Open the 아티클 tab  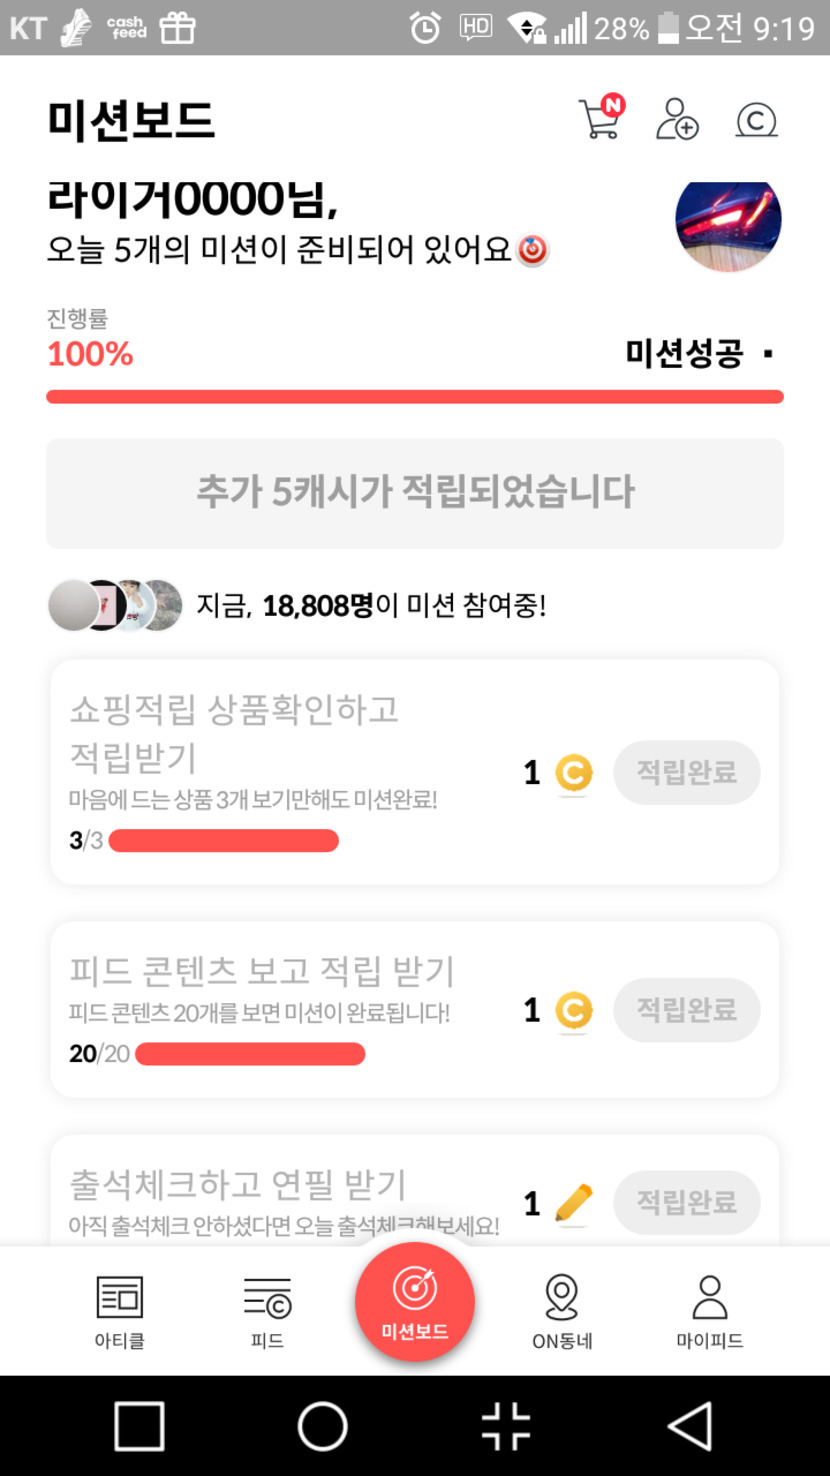point(120,1312)
